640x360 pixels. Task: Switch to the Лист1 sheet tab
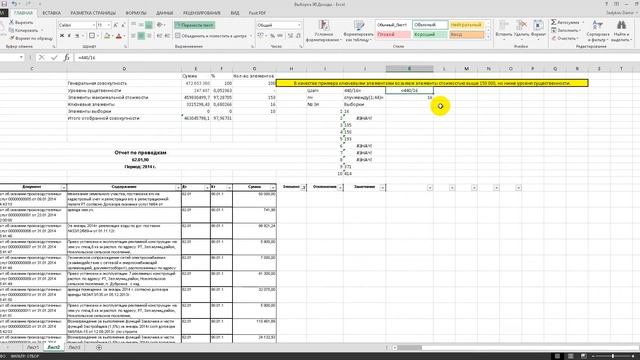tap(33, 347)
